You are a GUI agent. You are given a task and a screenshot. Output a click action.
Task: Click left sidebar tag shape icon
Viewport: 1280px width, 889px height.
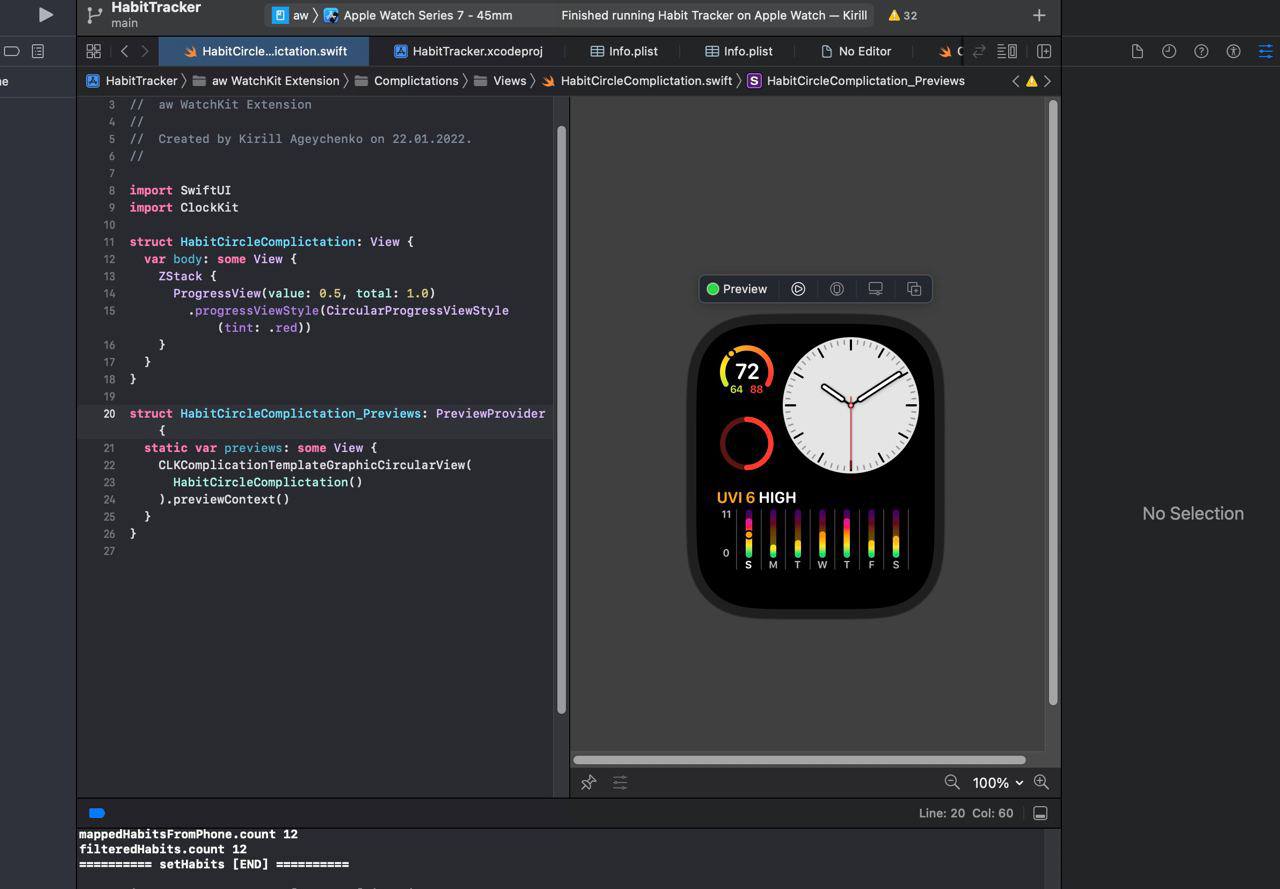click(12, 51)
